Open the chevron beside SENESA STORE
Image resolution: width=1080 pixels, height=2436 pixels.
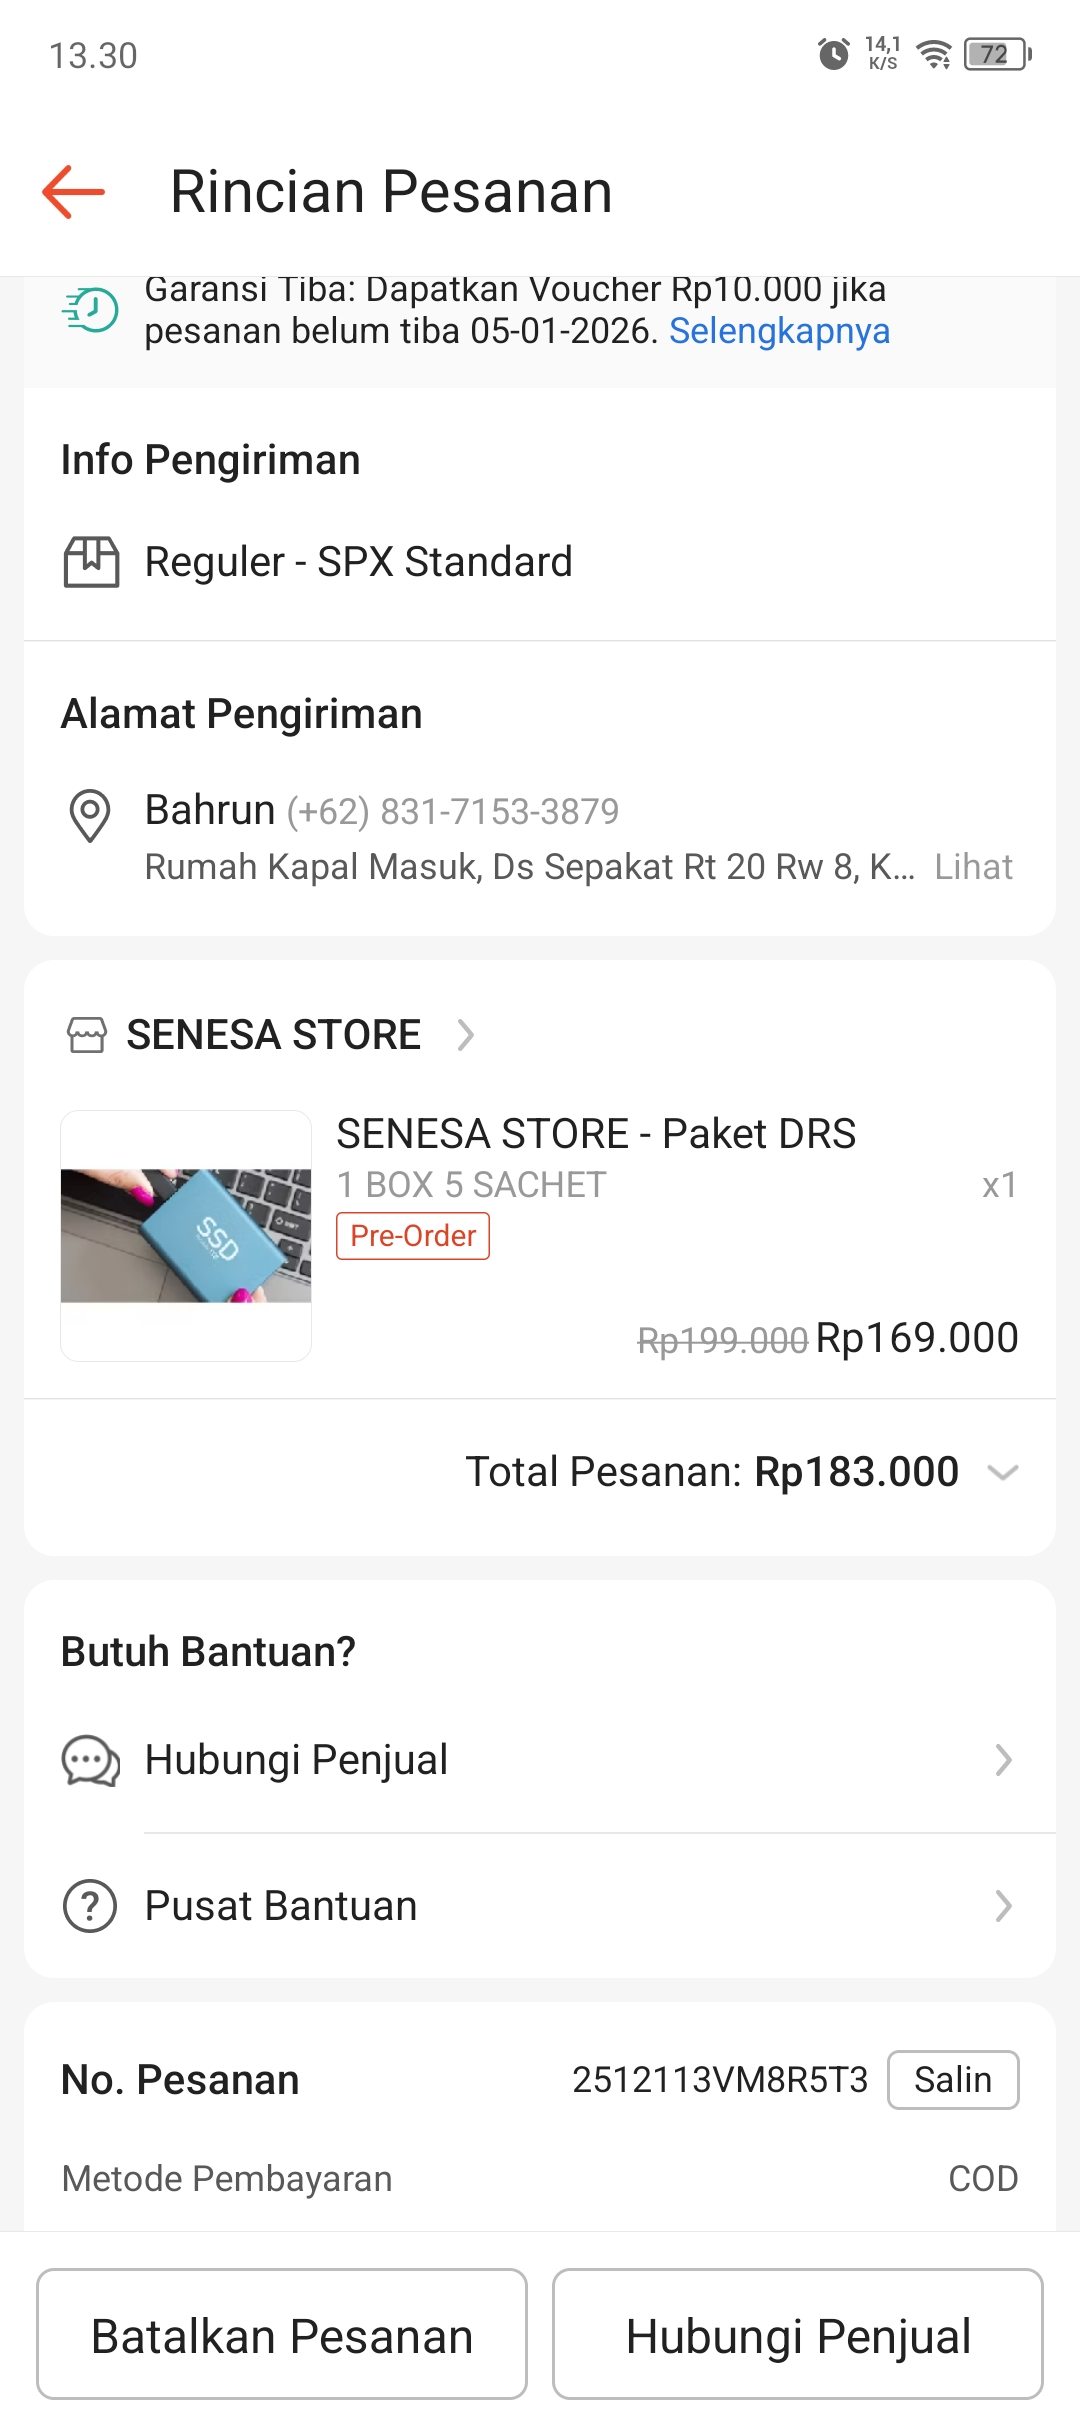(465, 1035)
